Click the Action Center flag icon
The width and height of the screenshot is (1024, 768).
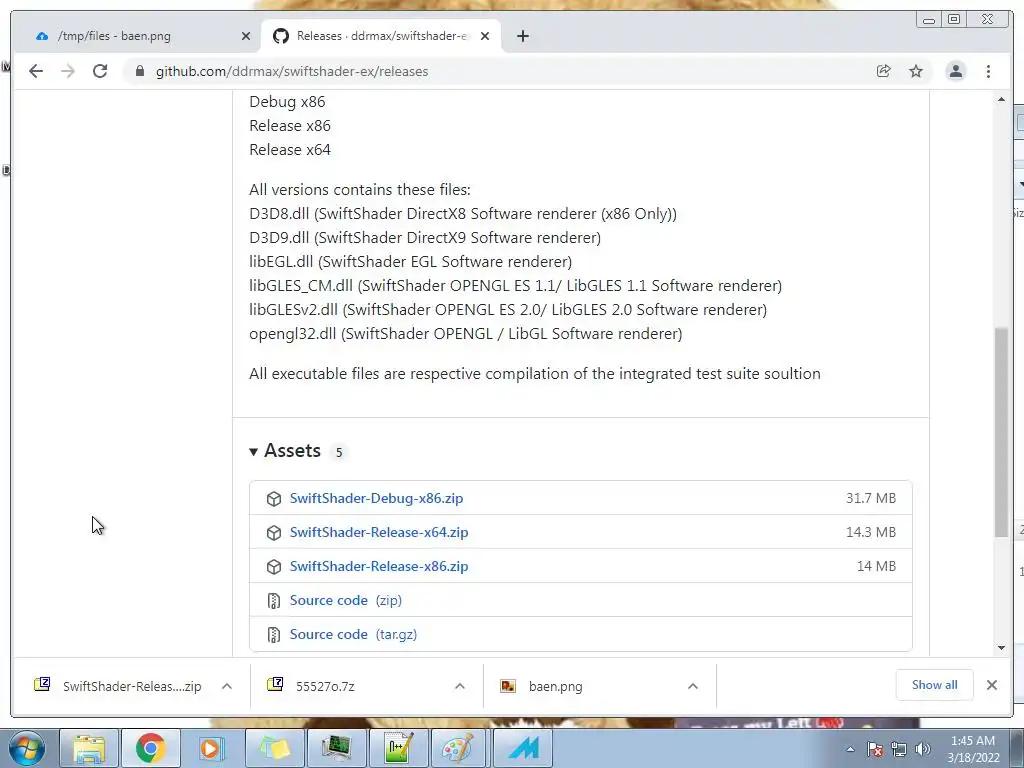click(x=875, y=749)
